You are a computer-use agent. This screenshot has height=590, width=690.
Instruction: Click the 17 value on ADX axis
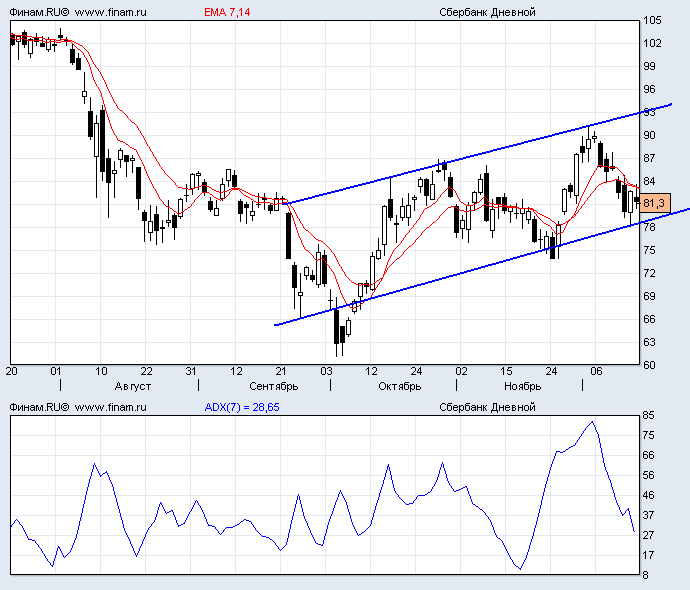click(648, 555)
